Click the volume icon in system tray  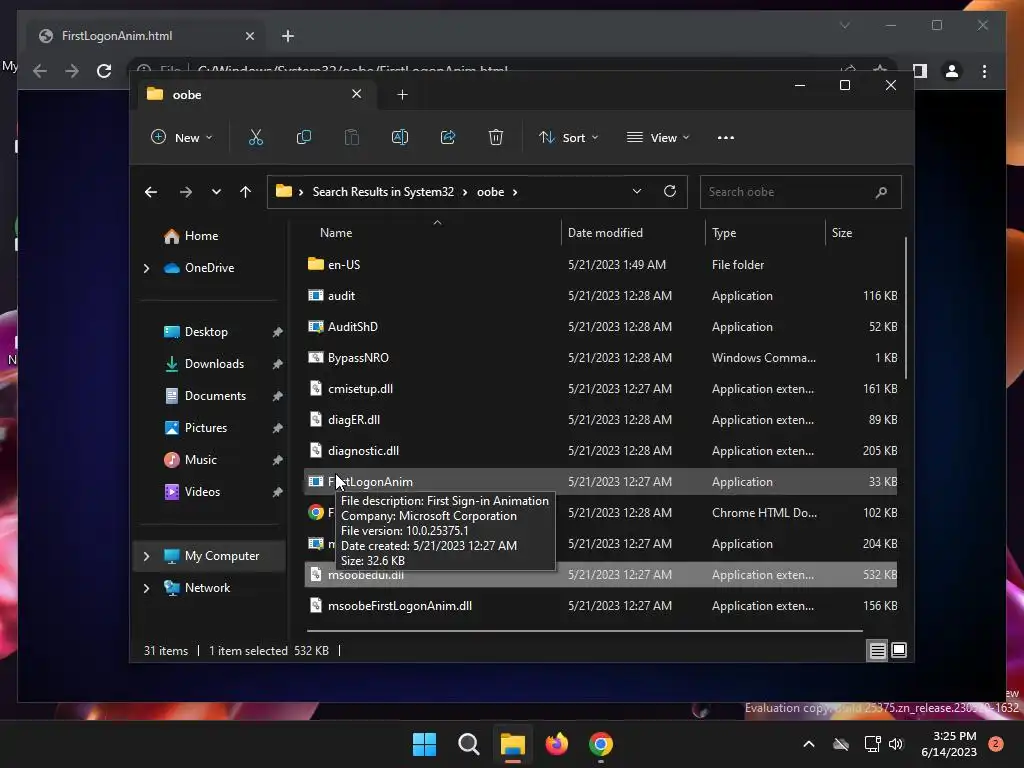point(896,744)
